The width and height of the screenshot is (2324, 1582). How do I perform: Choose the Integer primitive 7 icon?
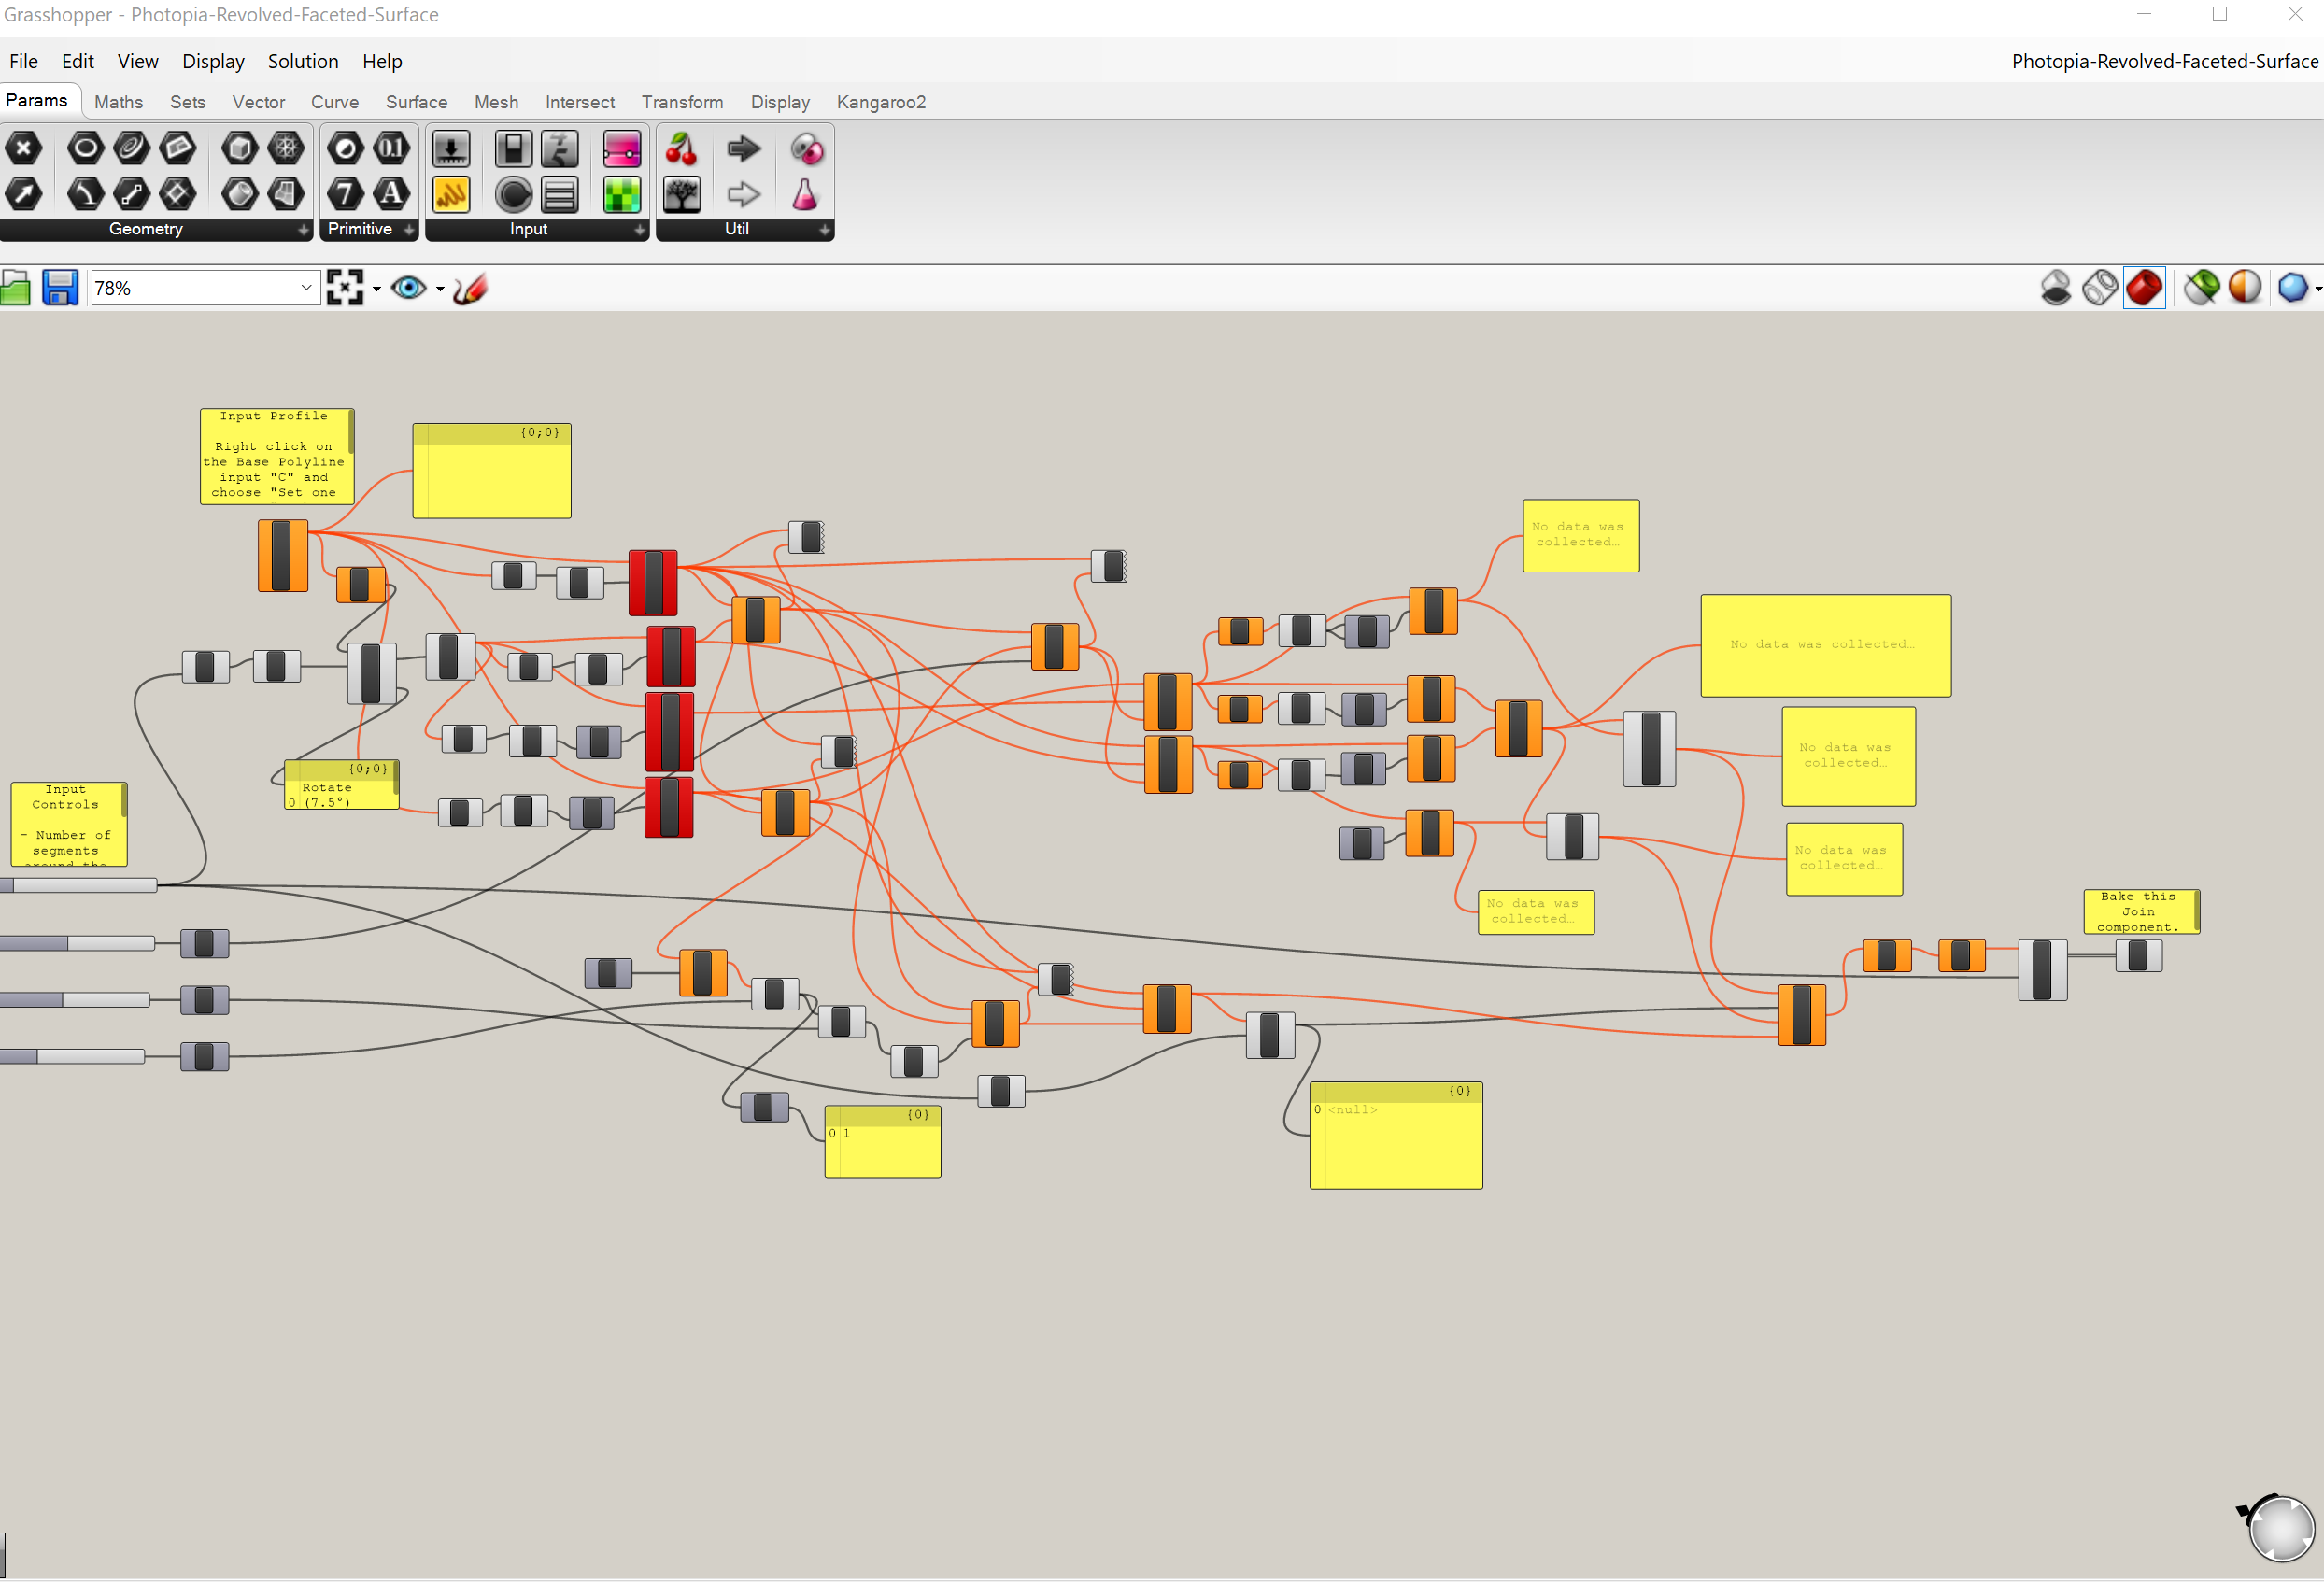click(x=346, y=194)
